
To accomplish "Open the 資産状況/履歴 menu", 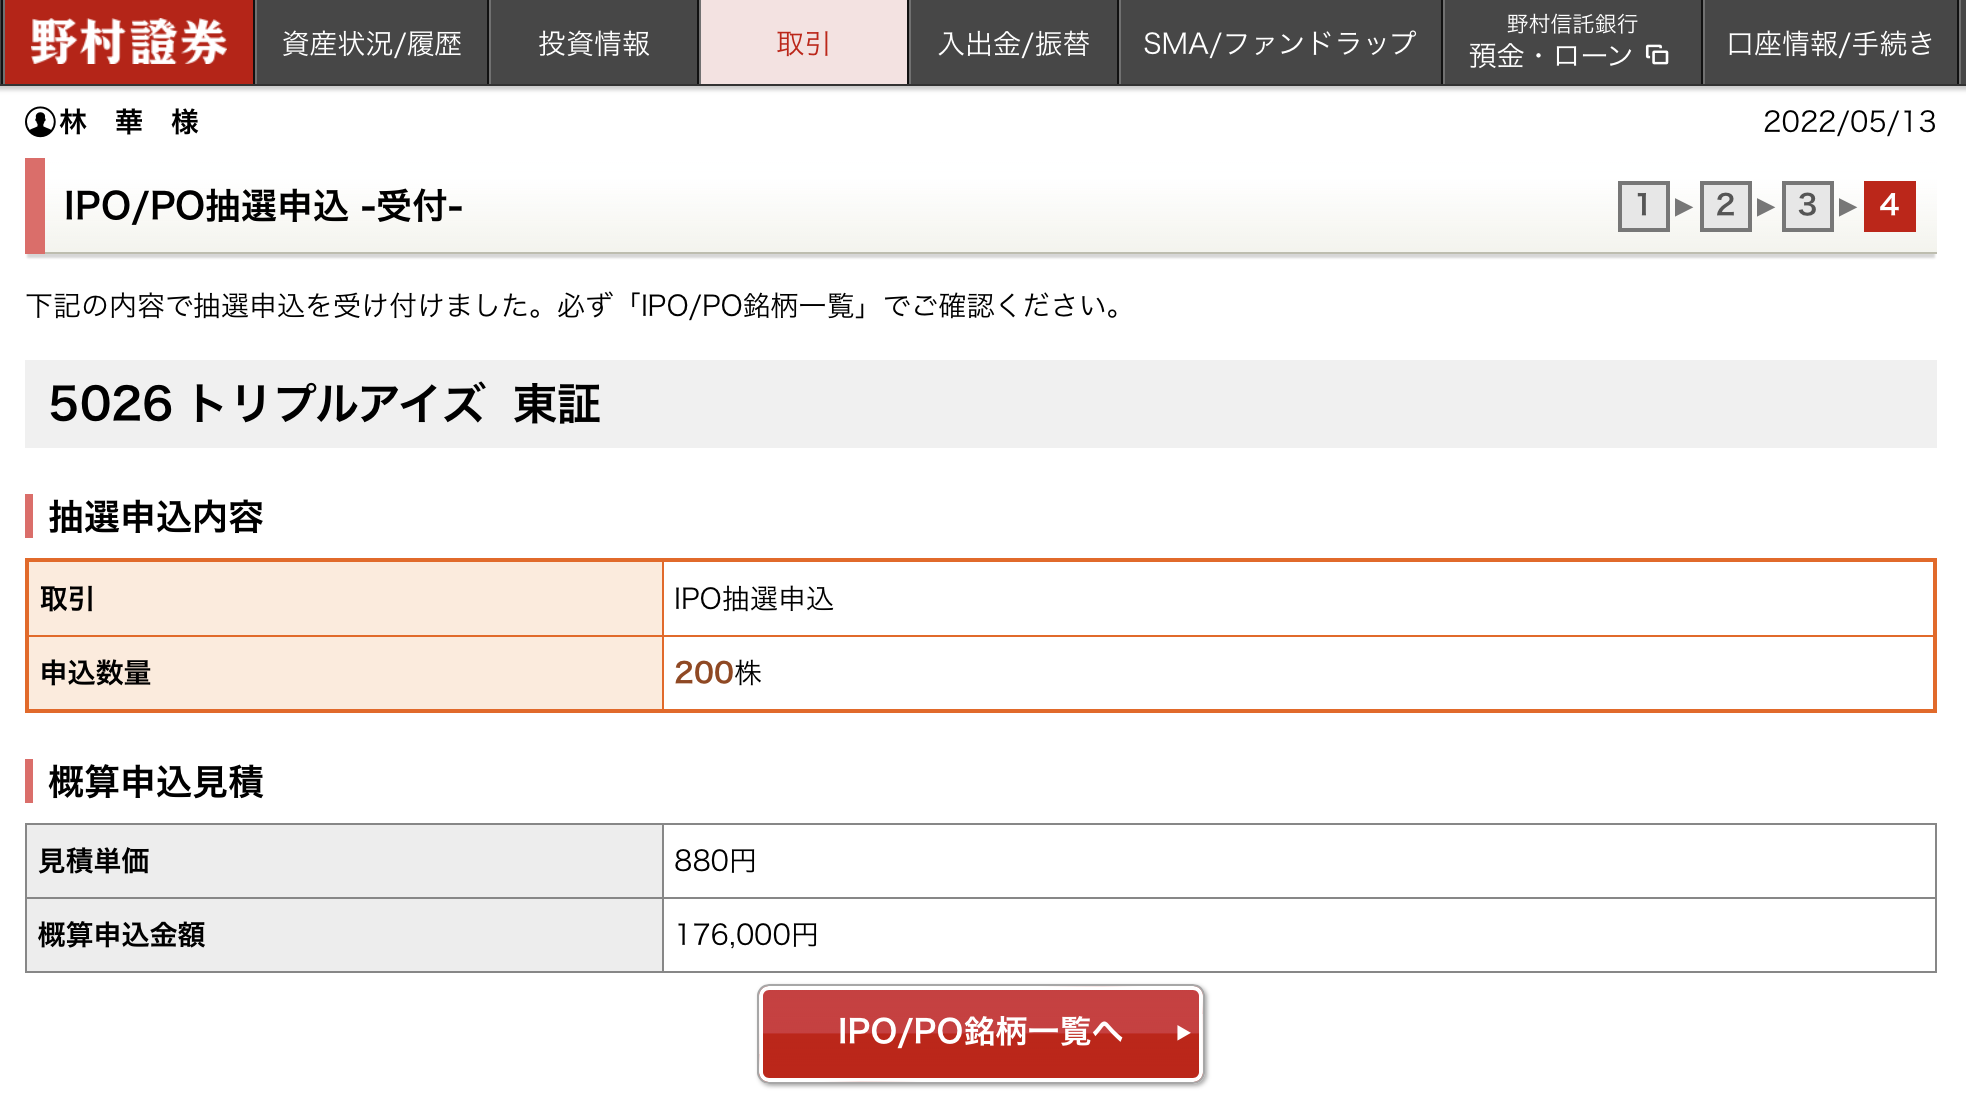I will (x=372, y=43).
